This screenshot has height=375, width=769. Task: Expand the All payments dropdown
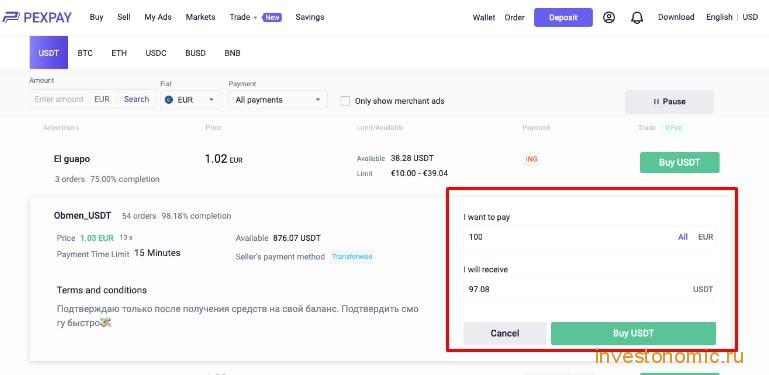(x=278, y=100)
